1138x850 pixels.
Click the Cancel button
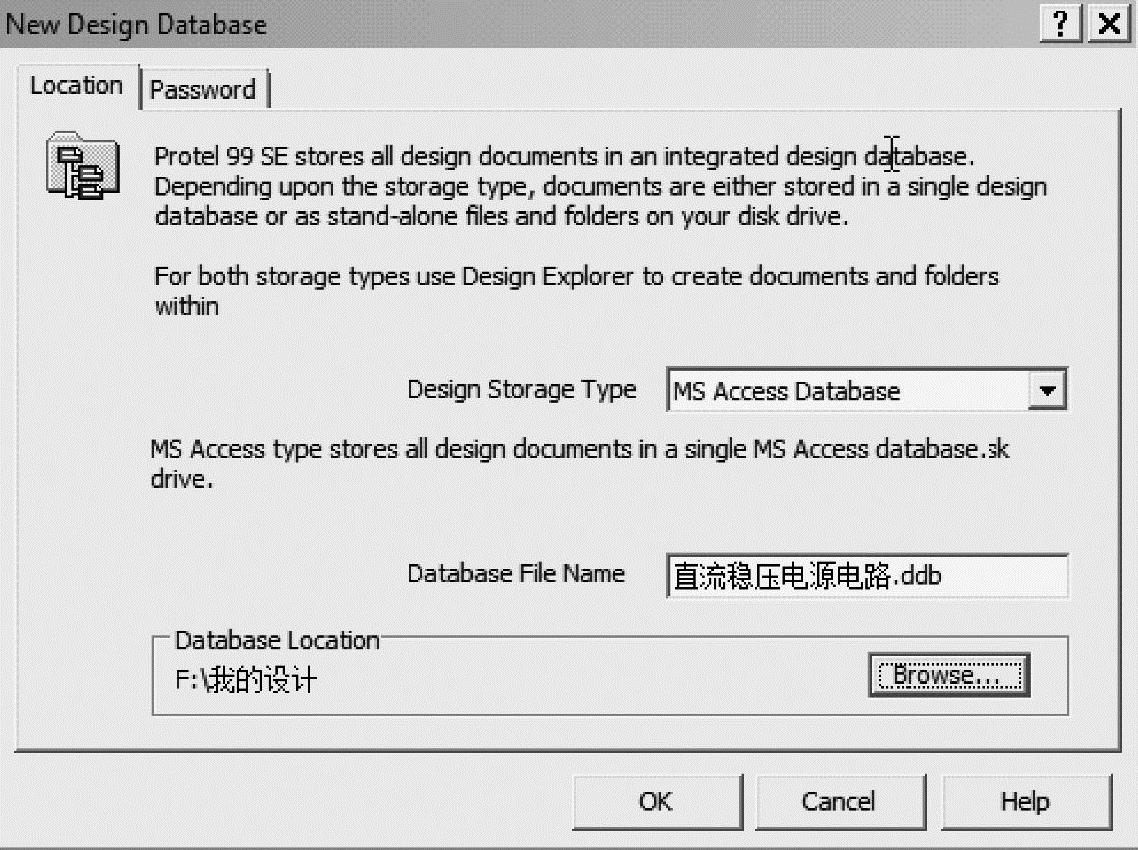click(x=838, y=801)
